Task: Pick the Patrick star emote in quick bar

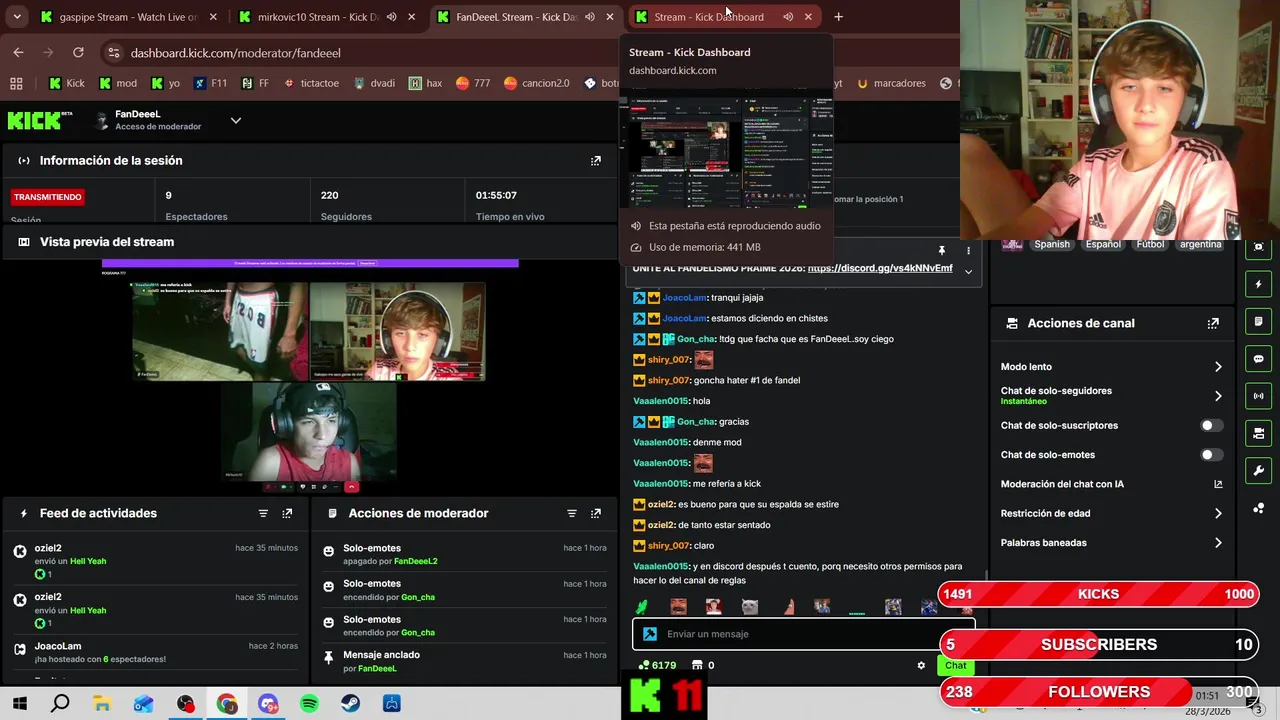Action: click(x=789, y=607)
